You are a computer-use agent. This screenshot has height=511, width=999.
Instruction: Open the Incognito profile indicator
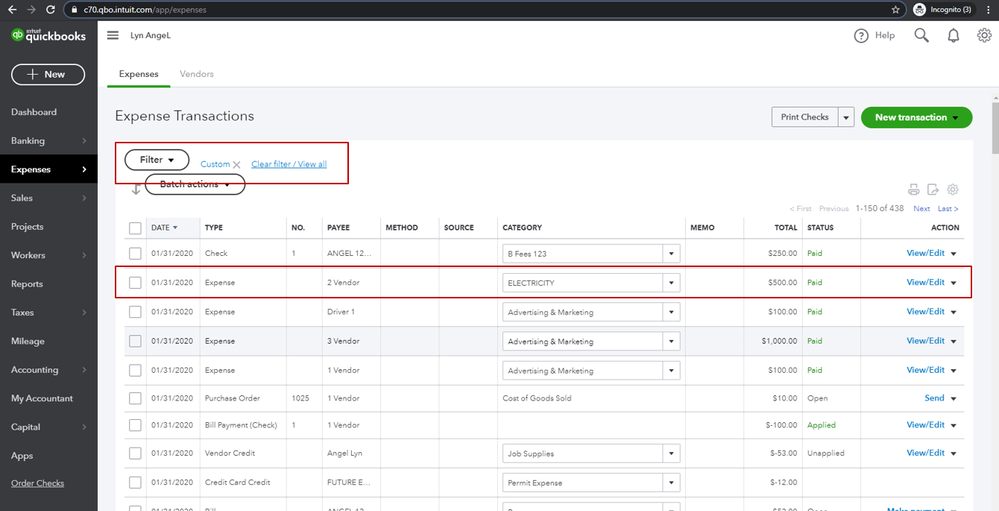pyautogui.click(x=943, y=10)
